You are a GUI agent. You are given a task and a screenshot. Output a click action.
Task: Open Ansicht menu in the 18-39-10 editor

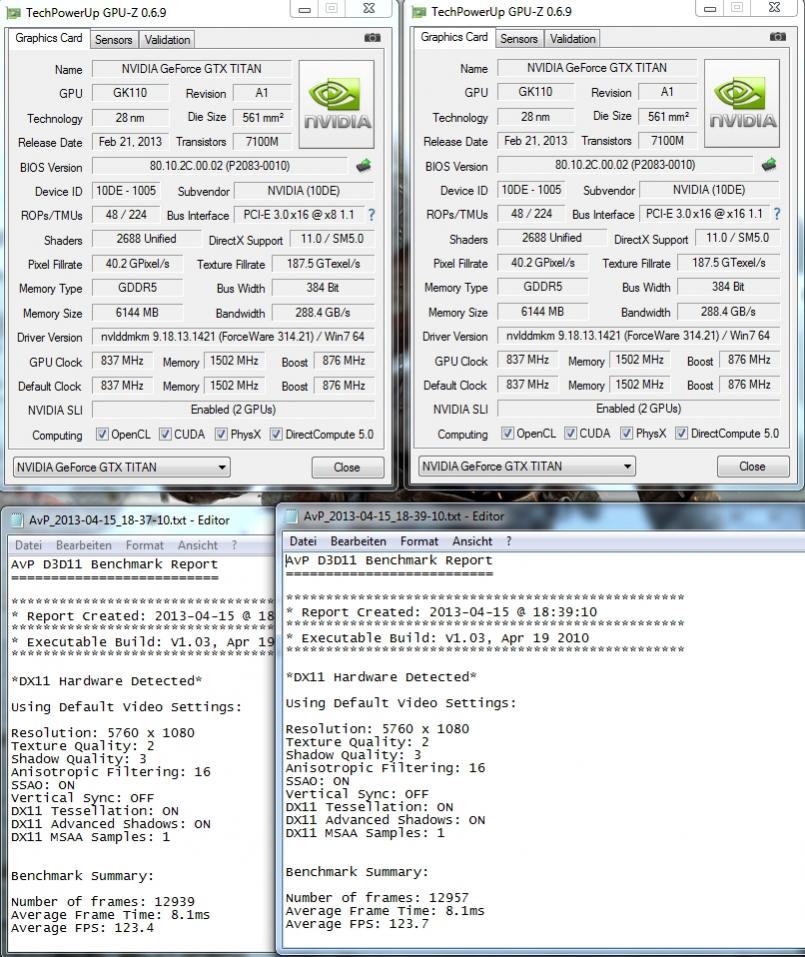[472, 541]
